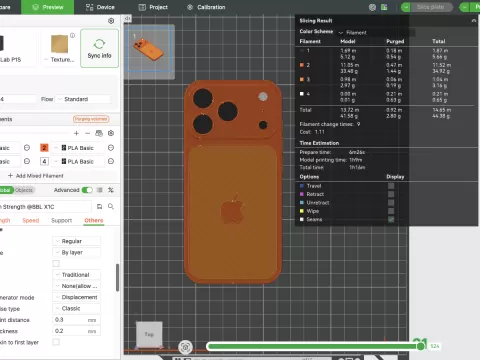This screenshot has width=480, height=360.
Task: Click the 0.3 mm point distance field
Action: click(76, 320)
